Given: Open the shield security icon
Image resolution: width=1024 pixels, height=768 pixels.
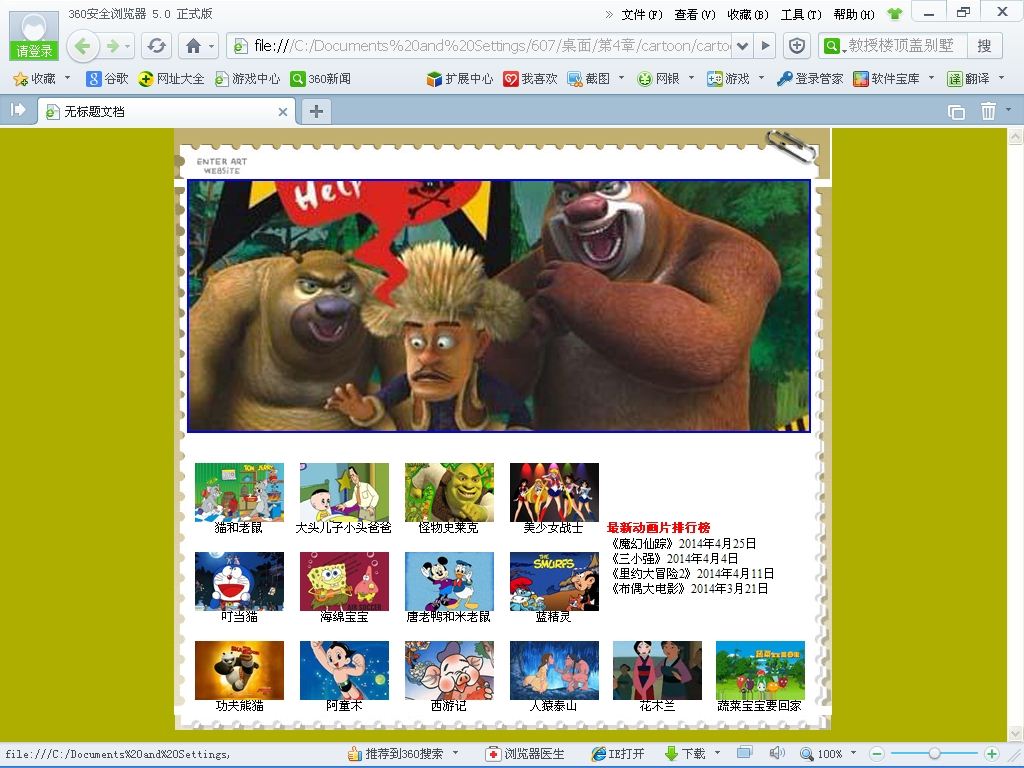Looking at the screenshot, I should coord(796,46).
